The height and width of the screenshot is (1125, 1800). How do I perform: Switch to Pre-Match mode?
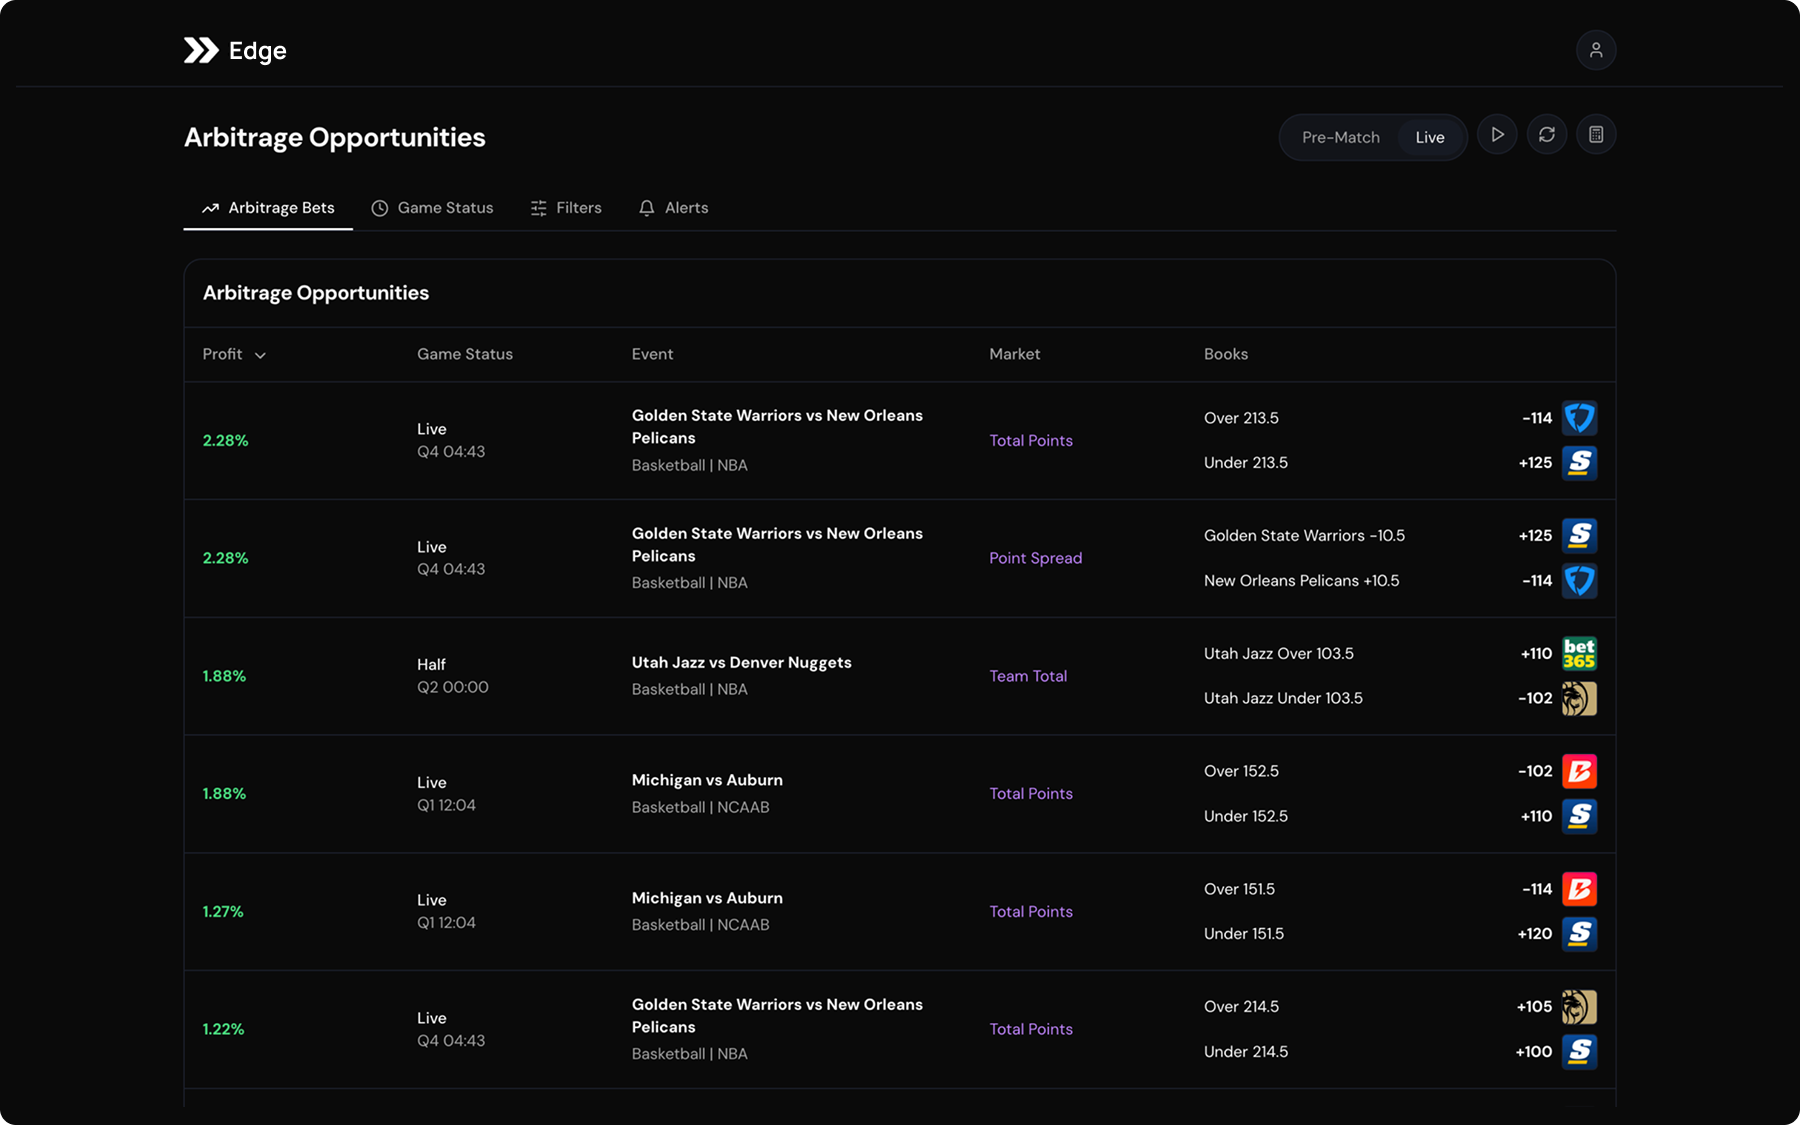pos(1340,137)
